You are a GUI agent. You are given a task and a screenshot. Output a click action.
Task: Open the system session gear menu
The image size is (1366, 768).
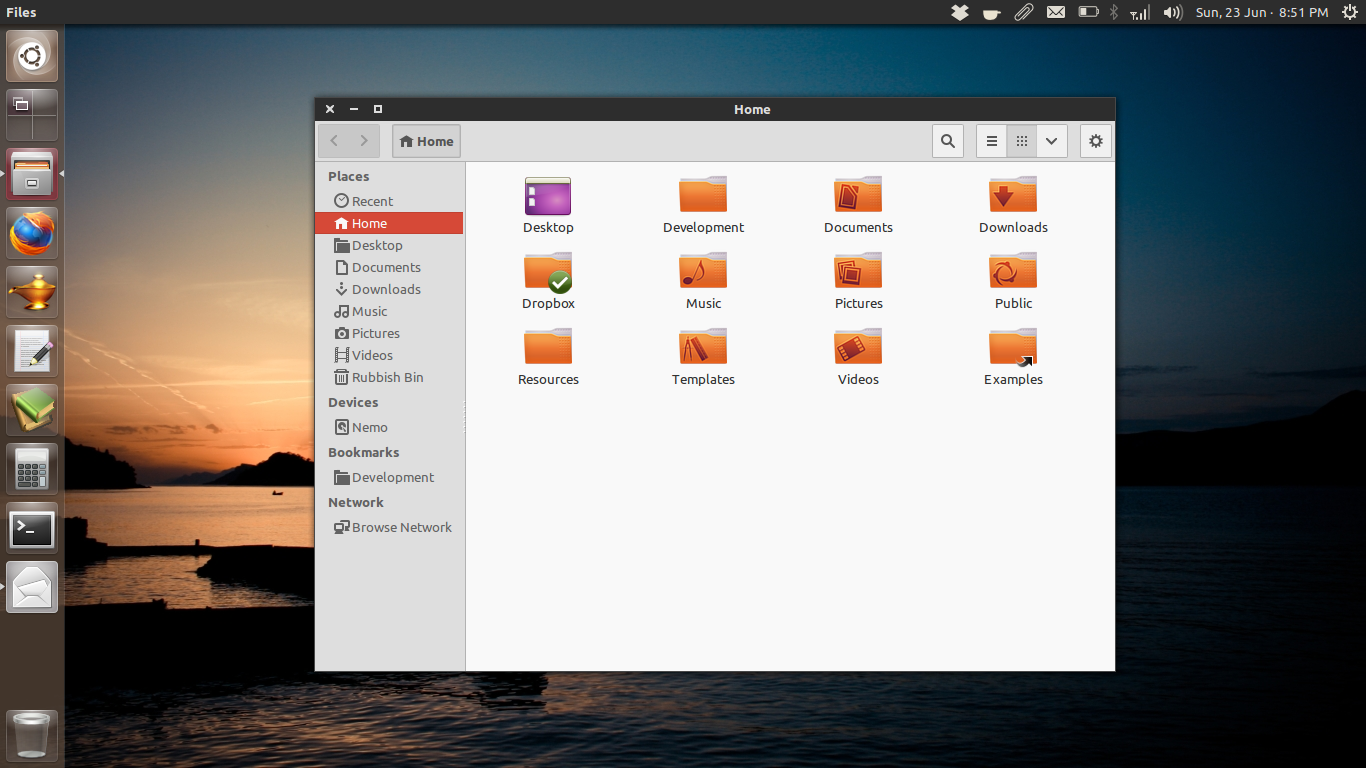point(1349,12)
